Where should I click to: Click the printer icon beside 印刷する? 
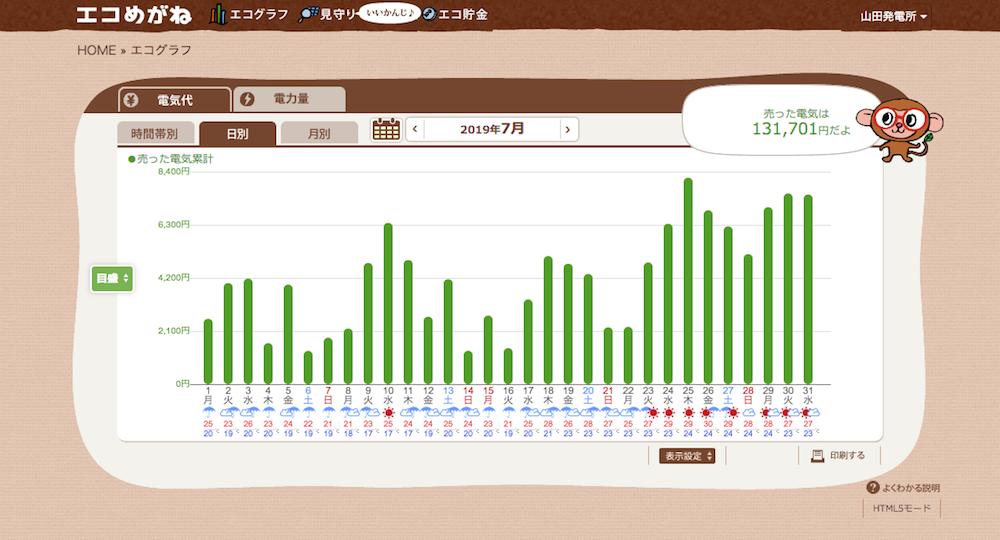click(x=817, y=455)
